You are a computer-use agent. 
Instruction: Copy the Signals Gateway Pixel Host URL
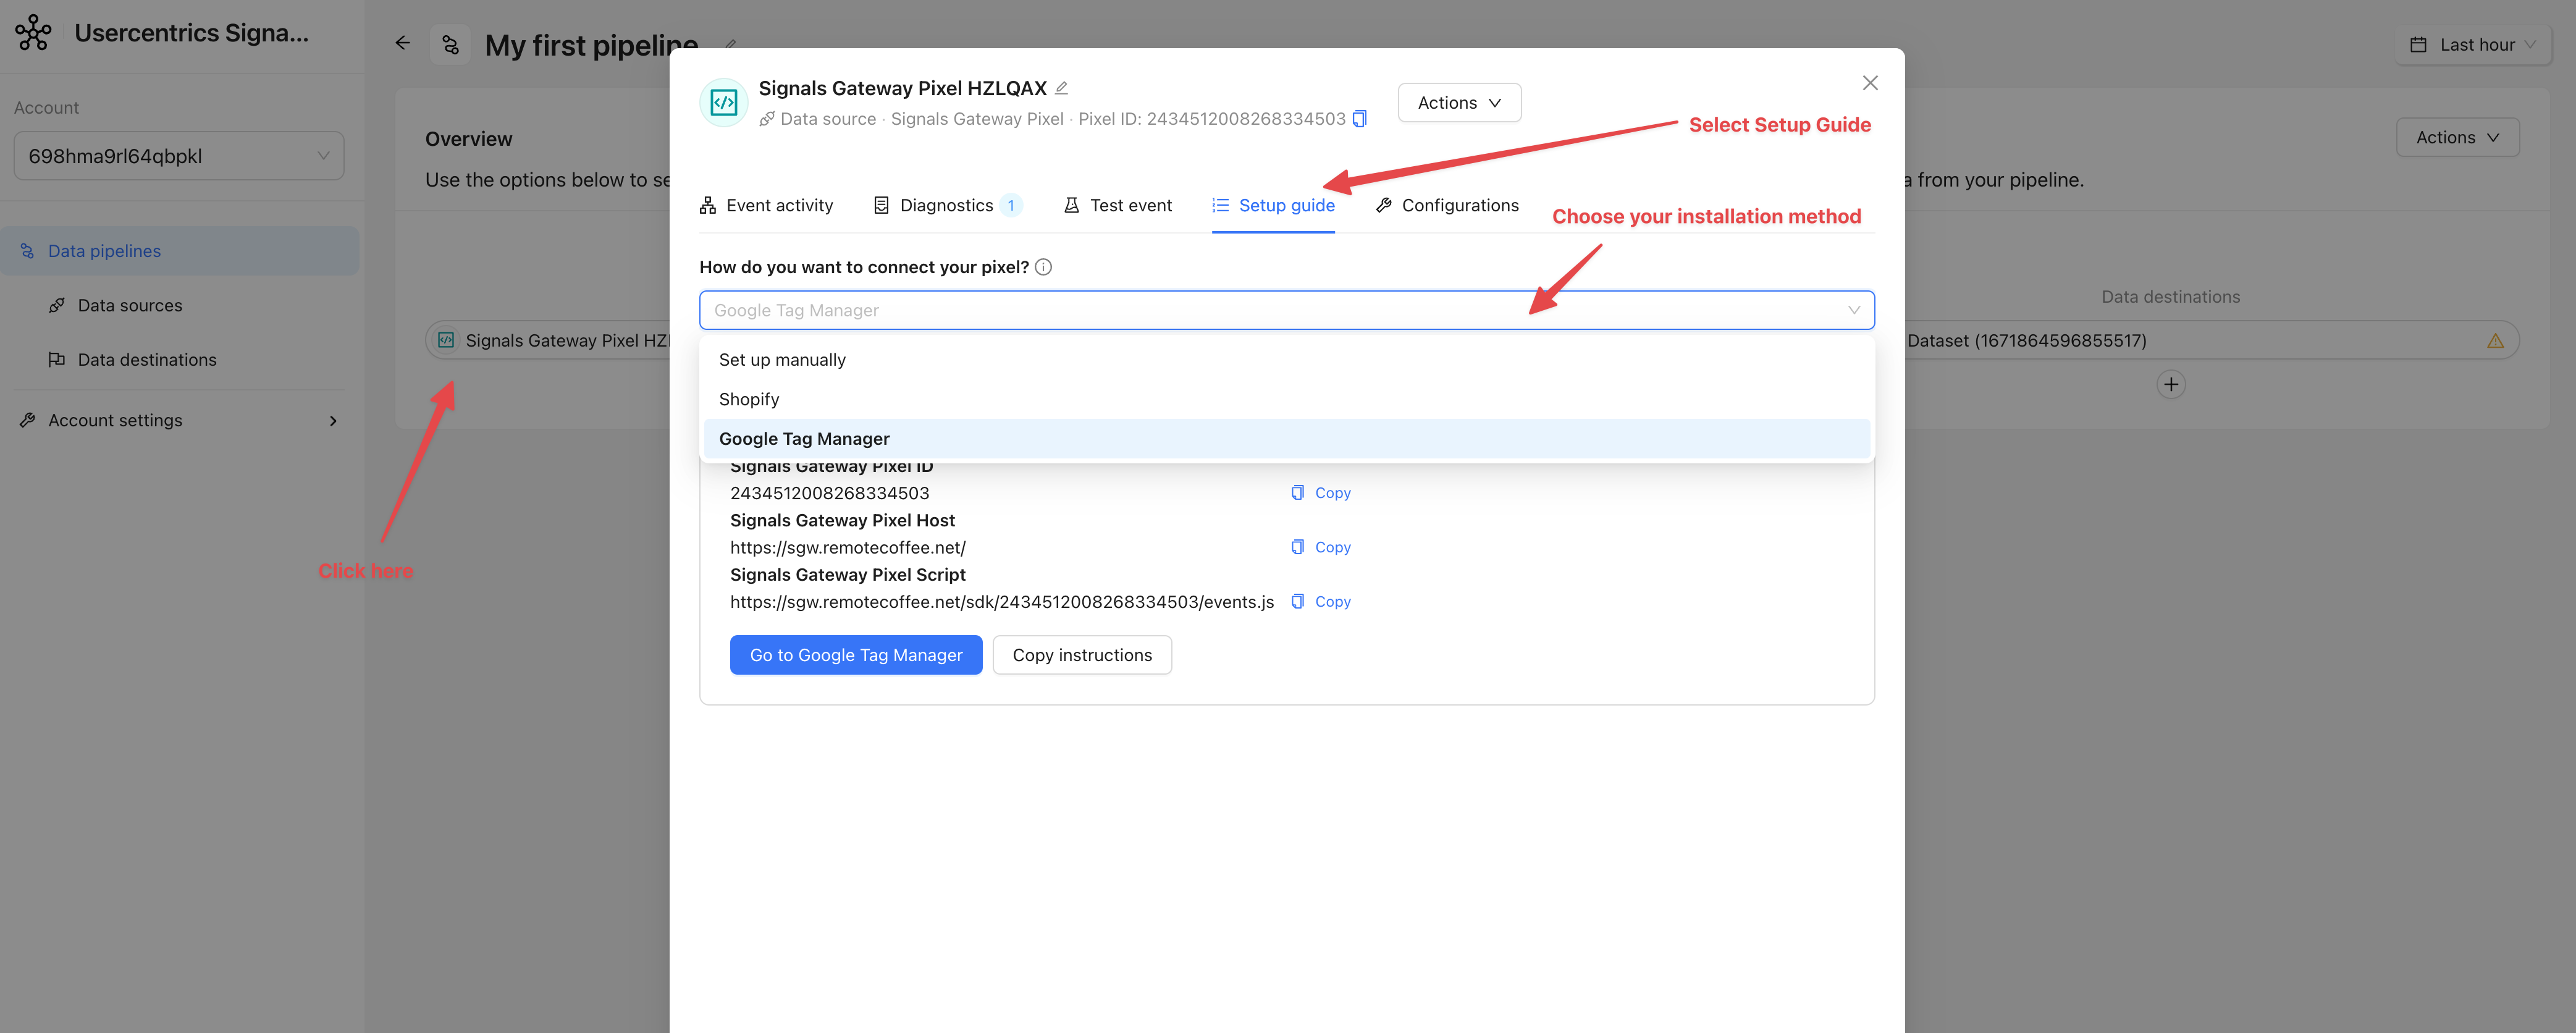coord(1321,547)
